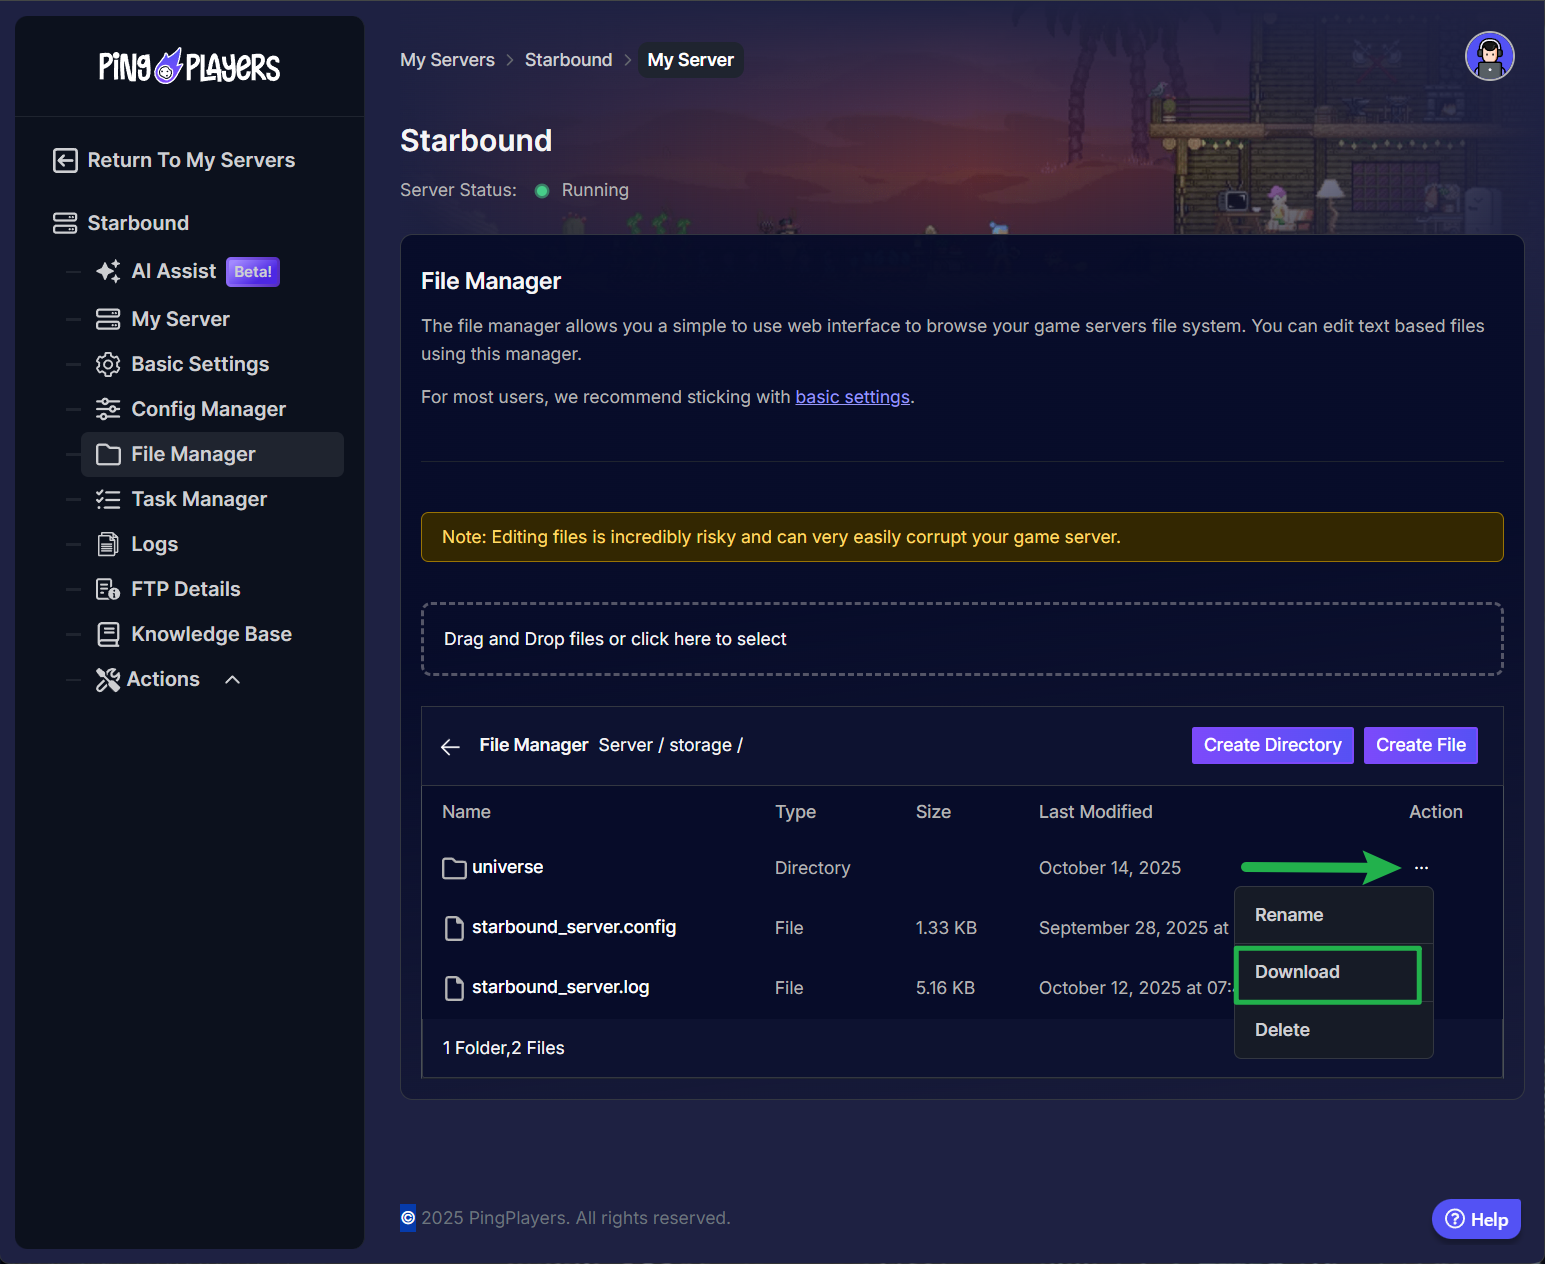Click the drag and drop upload area
The width and height of the screenshot is (1545, 1264).
click(961, 640)
